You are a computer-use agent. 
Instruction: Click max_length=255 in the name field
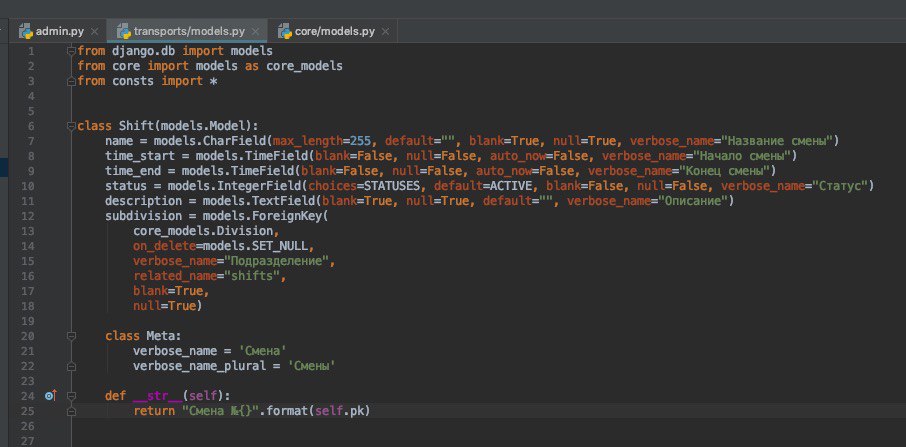tap(322, 141)
